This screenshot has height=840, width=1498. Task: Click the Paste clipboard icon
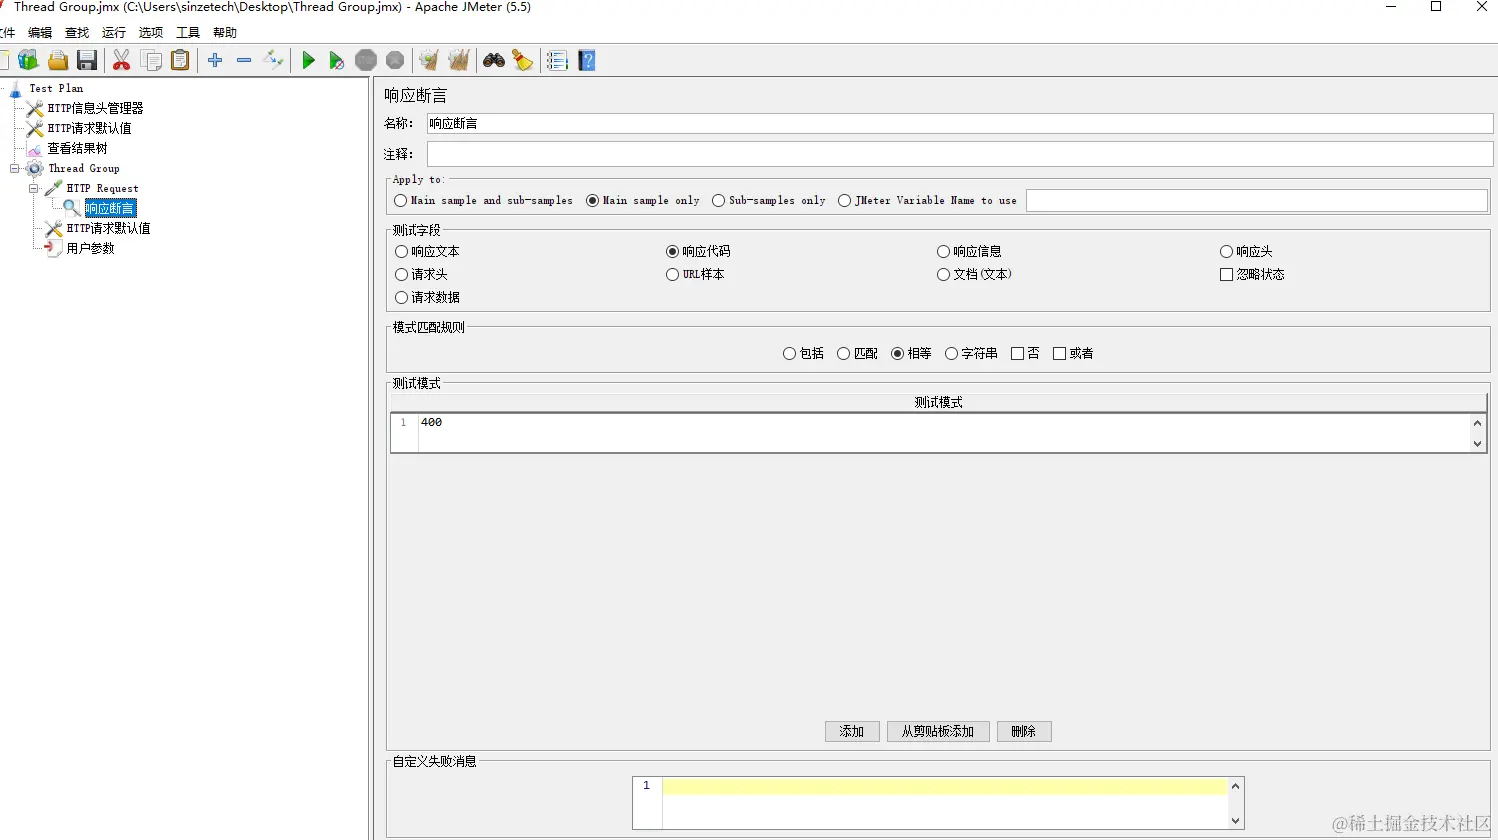point(180,61)
